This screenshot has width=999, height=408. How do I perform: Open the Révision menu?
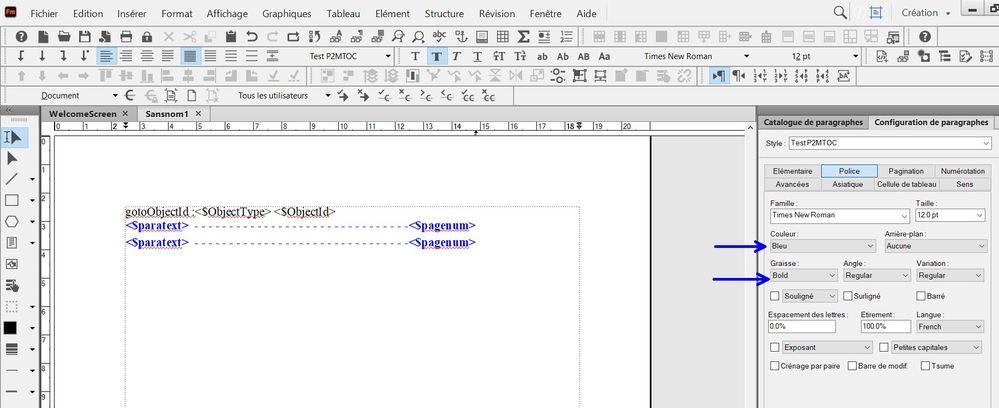pyautogui.click(x=497, y=13)
